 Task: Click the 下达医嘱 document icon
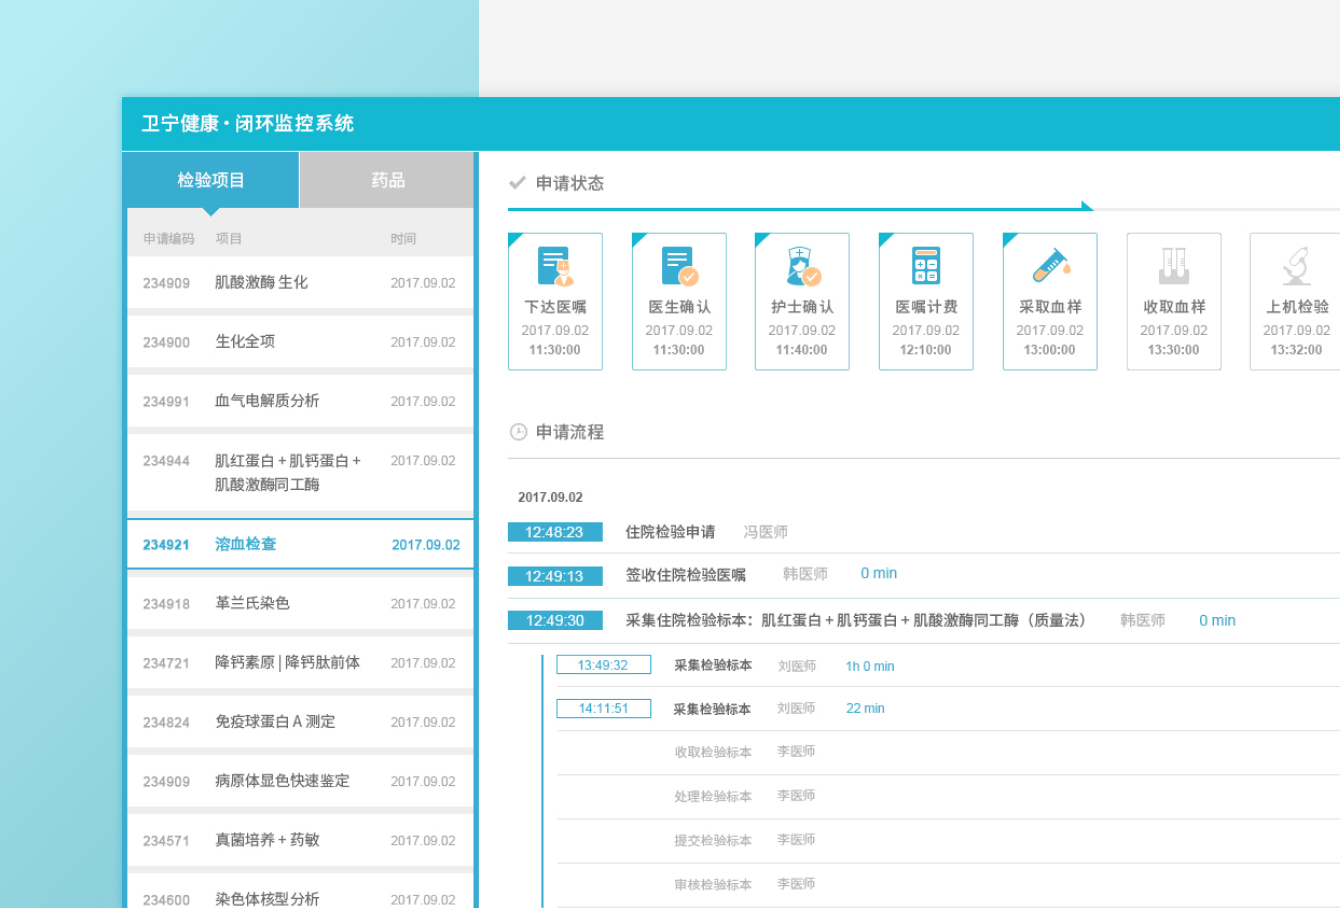(x=555, y=267)
